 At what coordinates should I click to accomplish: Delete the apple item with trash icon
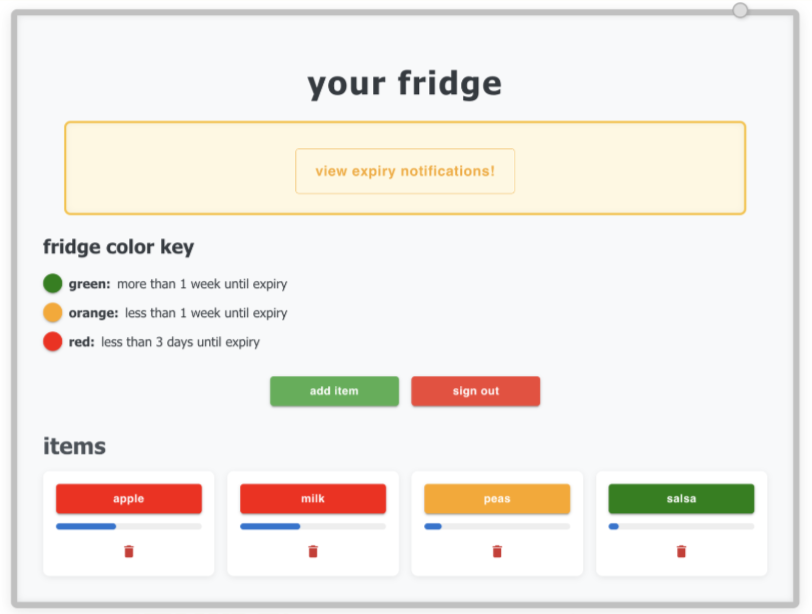pos(129,551)
